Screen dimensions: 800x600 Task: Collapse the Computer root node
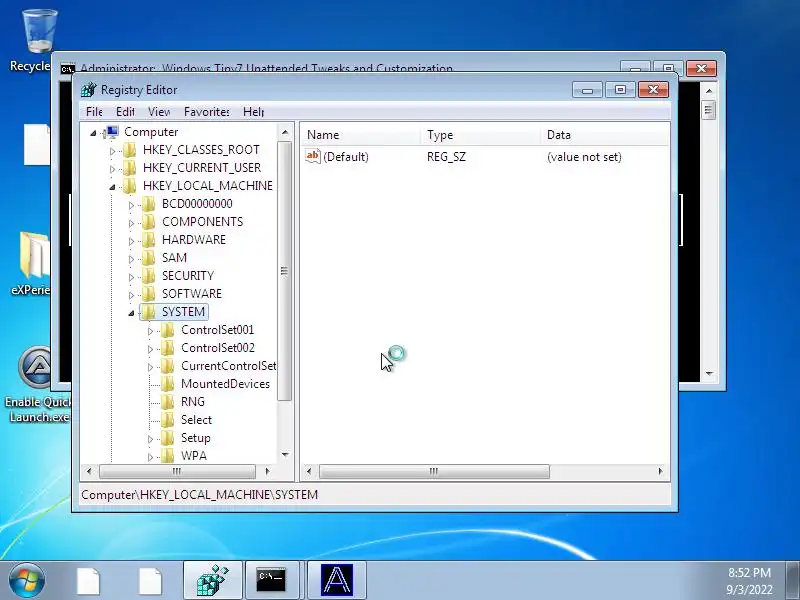(x=93, y=133)
